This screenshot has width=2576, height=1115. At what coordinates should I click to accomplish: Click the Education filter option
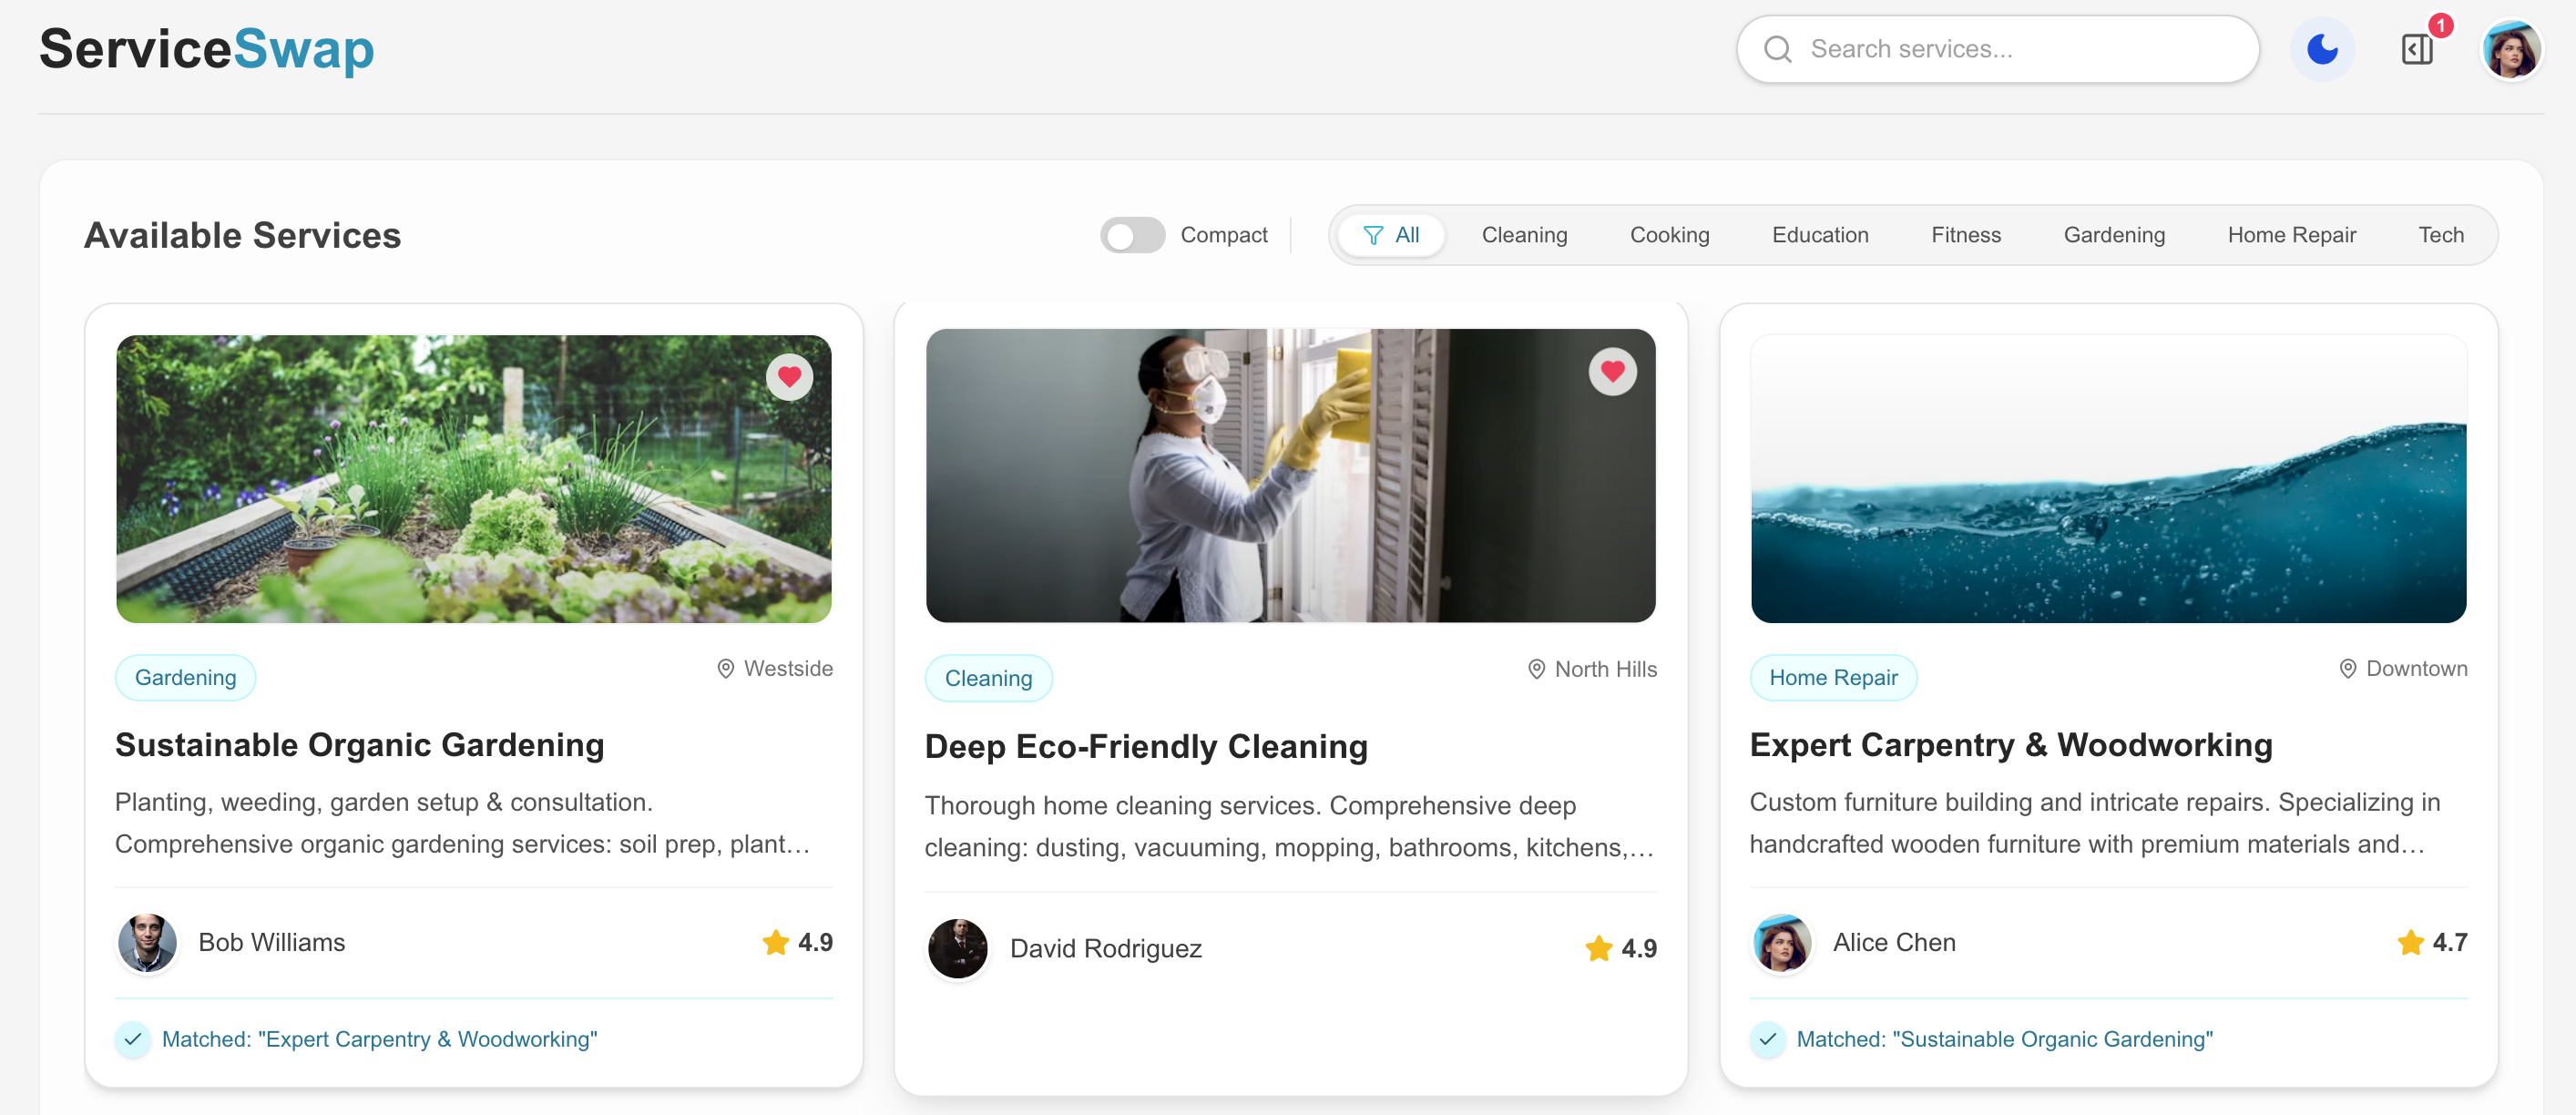pyautogui.click(x=1820, y=235)
